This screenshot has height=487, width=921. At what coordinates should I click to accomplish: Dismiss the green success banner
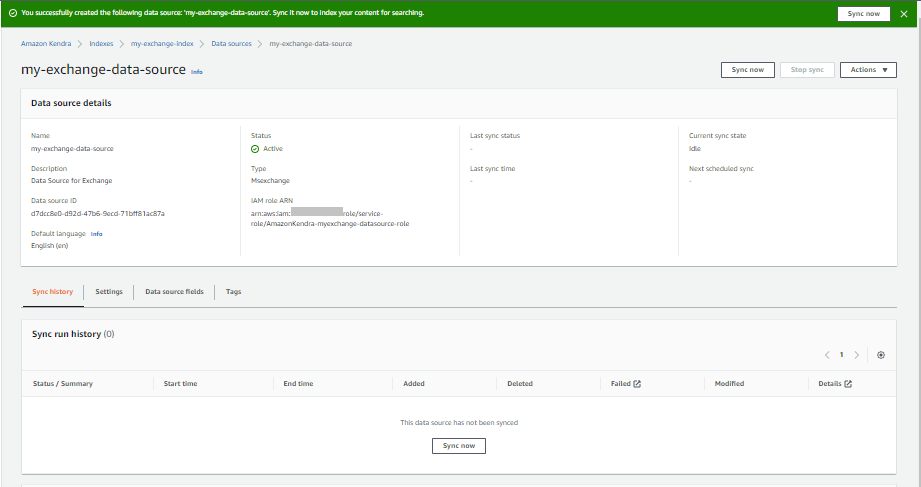[x=903, y=14]
